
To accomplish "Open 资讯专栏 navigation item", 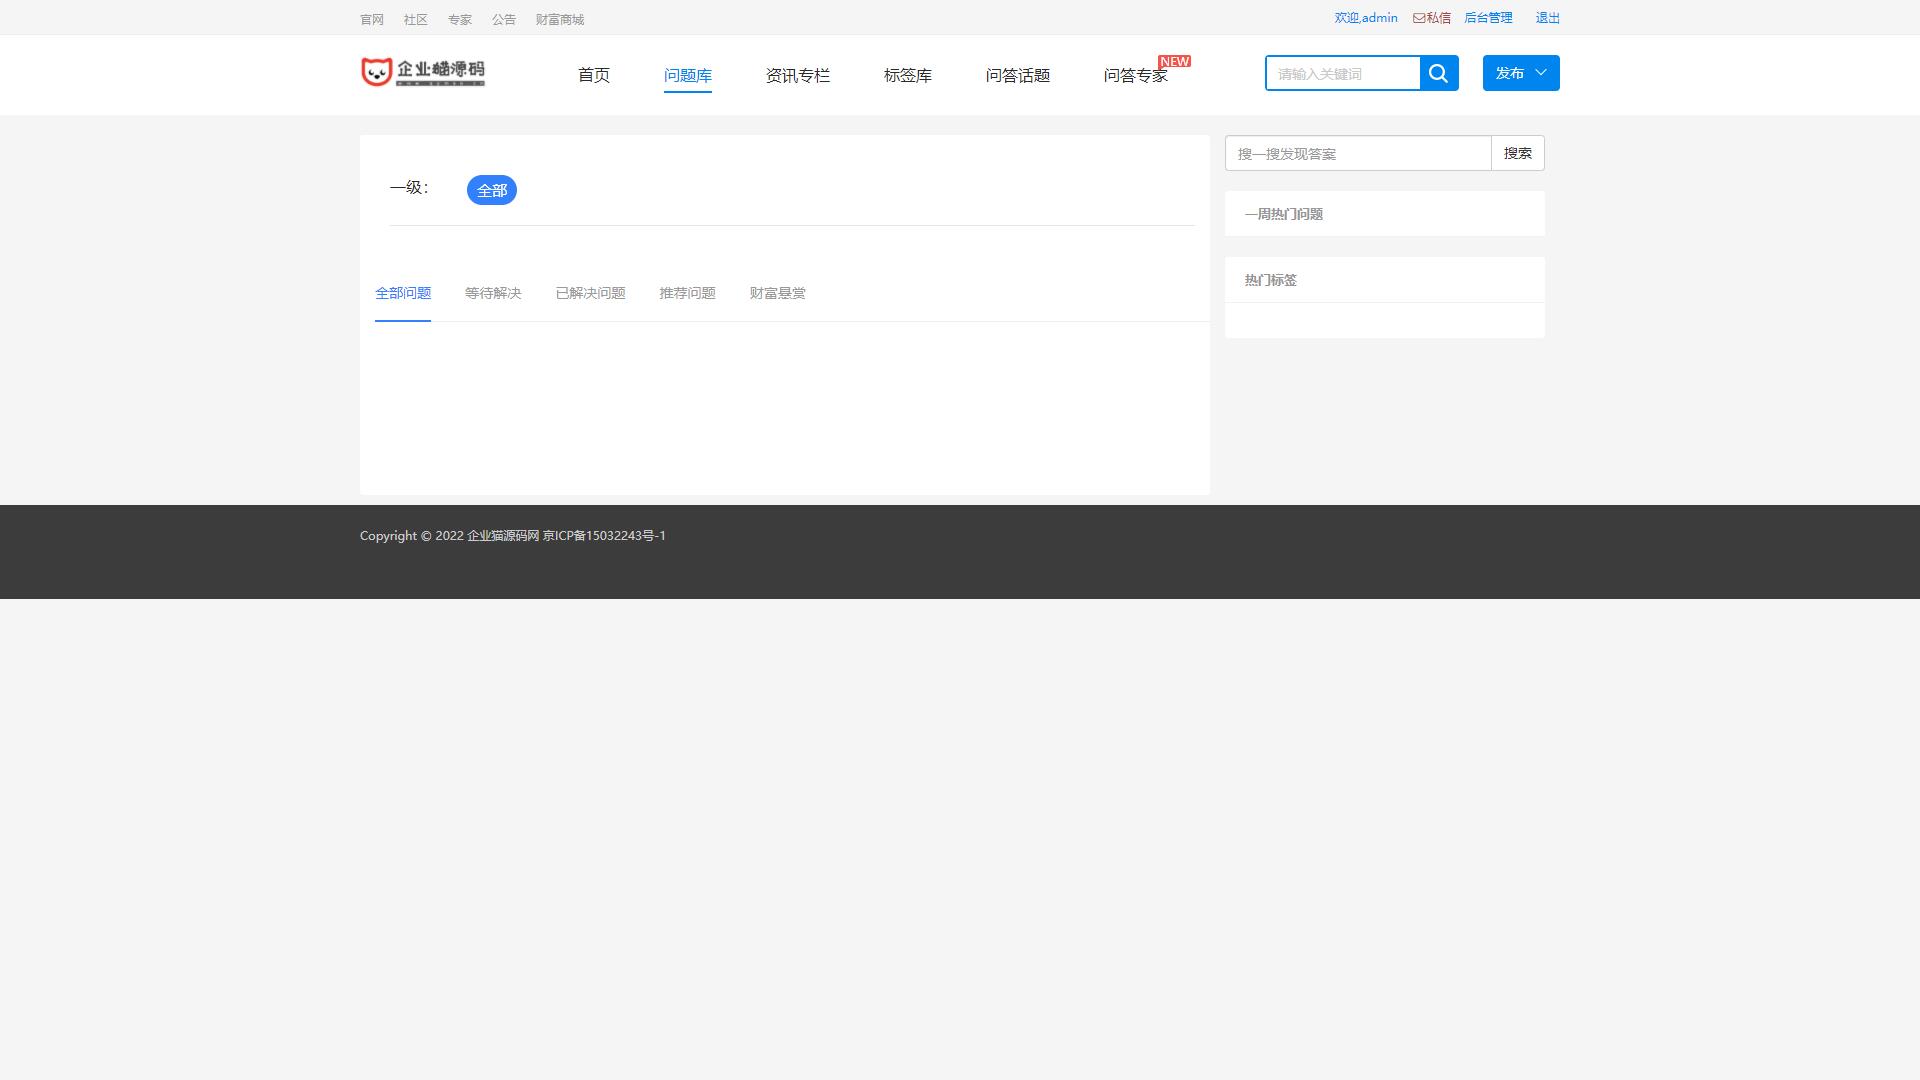I will (x=797, y=76).
